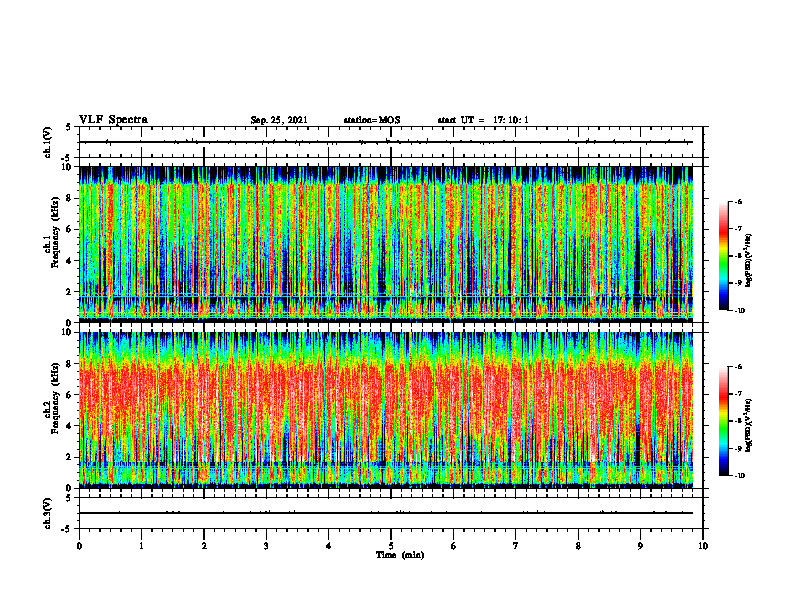This screenshot has height=612, width=792.
Task: Select the date text "Sep. 25, 2021"
Action: coord(279,120)
